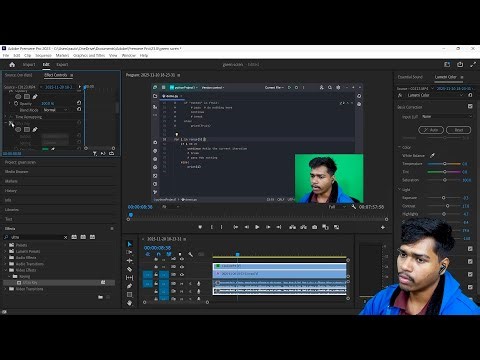The height and width of the screenshot is (360, 480).
Task: Select the Slip tool
Action: click(130, 277)
